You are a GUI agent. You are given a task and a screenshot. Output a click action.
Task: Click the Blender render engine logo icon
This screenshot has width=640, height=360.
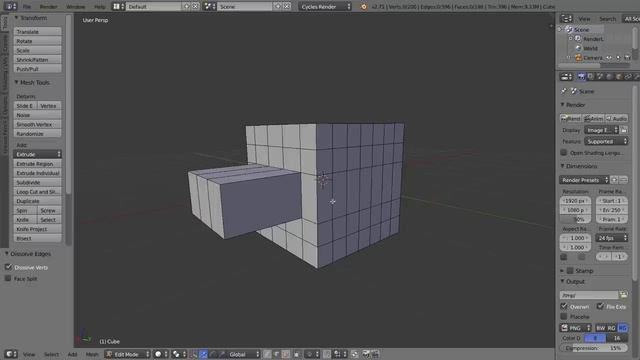coord(363,7)
